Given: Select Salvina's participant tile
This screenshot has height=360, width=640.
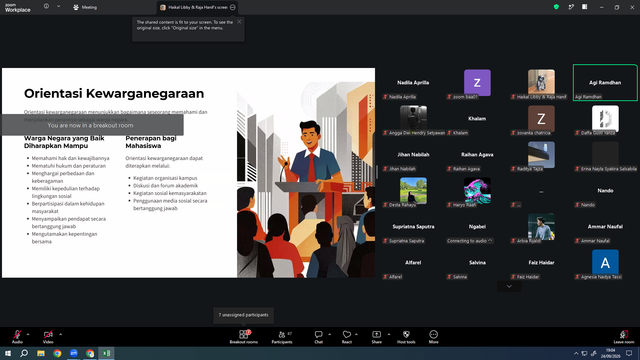Looking at the screenshot, I should (477, 262).
